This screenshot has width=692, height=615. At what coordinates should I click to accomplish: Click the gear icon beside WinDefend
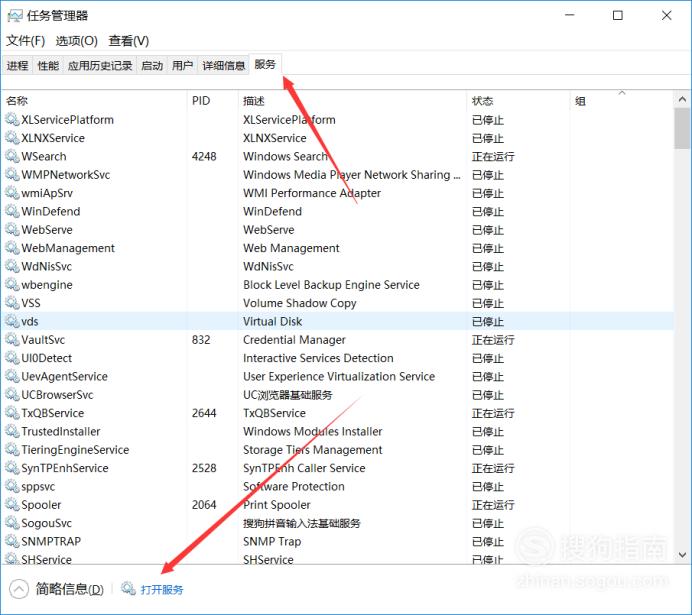click(x=12, y=211)
